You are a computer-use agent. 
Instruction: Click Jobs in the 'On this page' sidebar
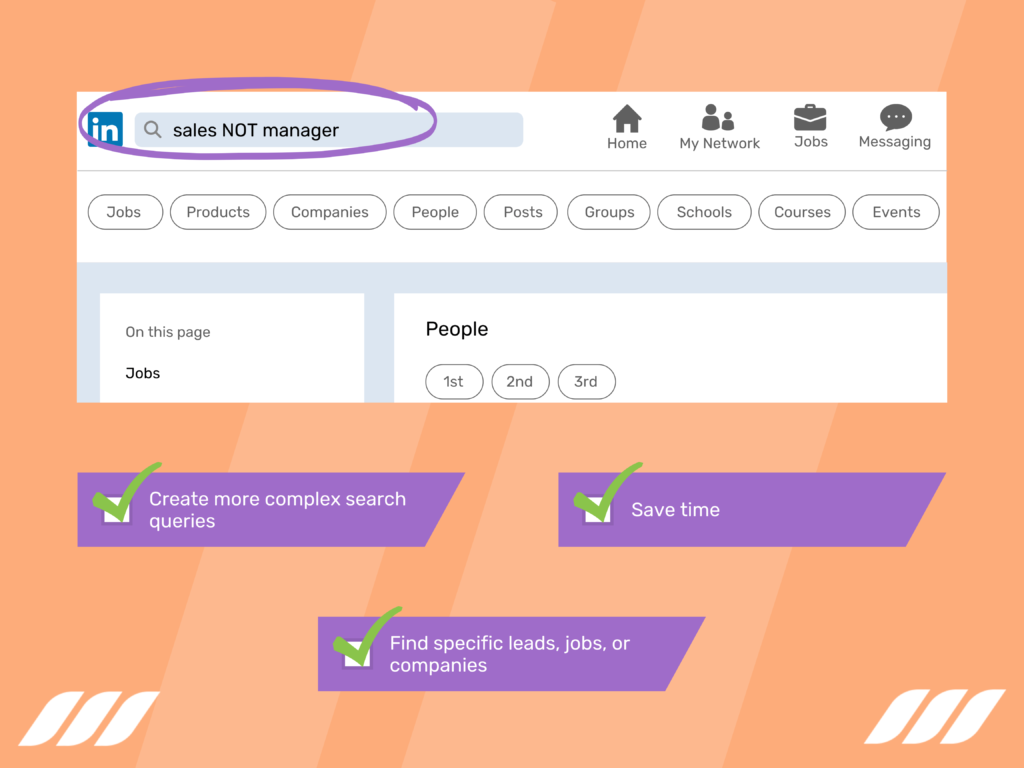click(x=142, y=373)
